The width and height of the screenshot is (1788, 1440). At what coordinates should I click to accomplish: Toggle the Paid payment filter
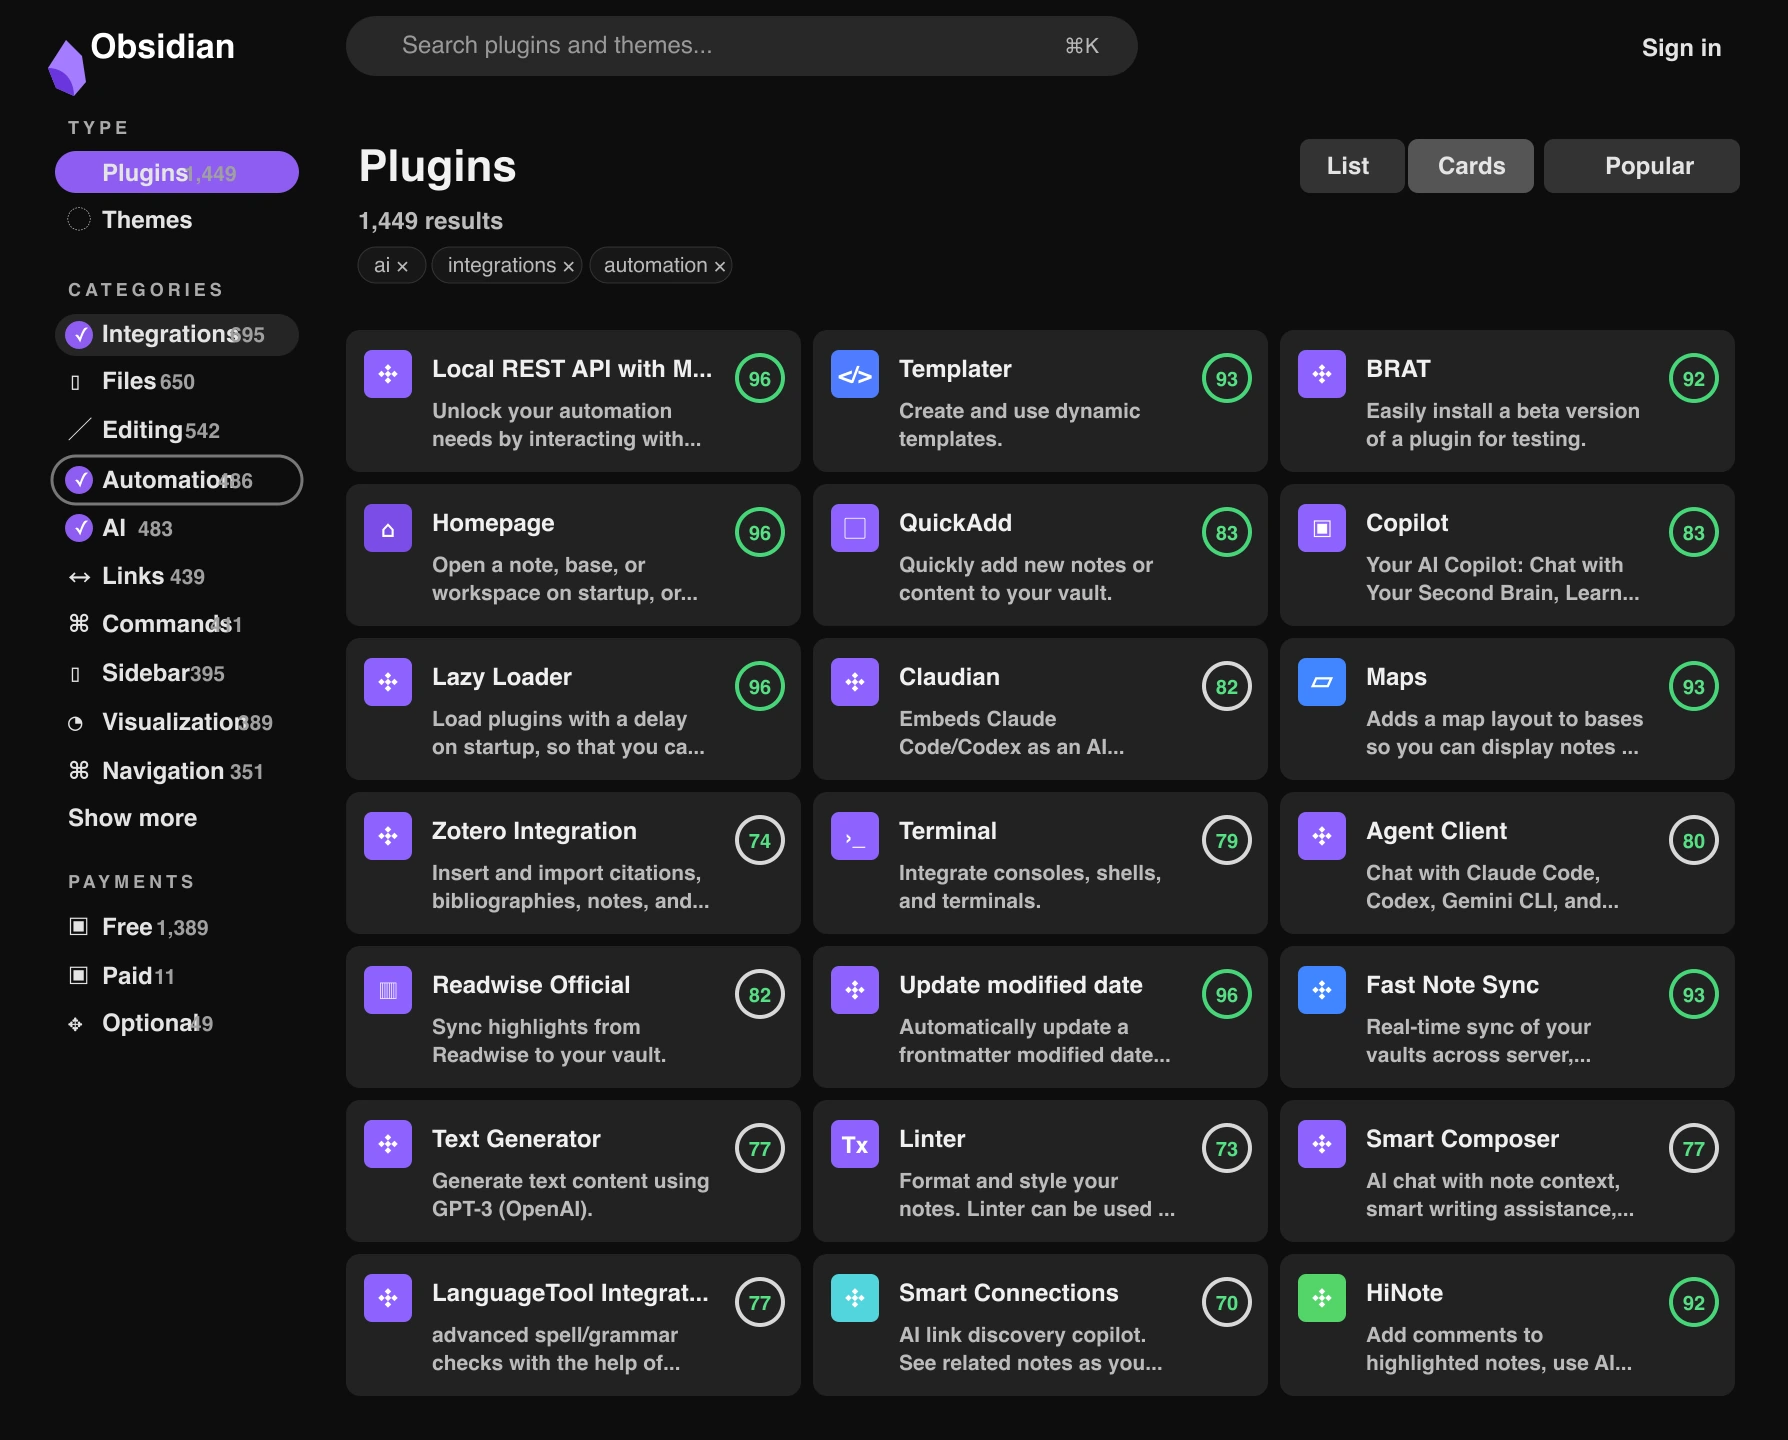coord(78,975)
